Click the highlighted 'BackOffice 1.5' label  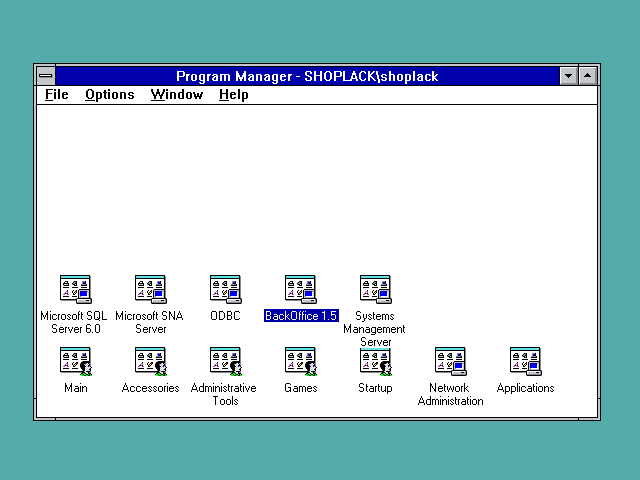(301, 316)
